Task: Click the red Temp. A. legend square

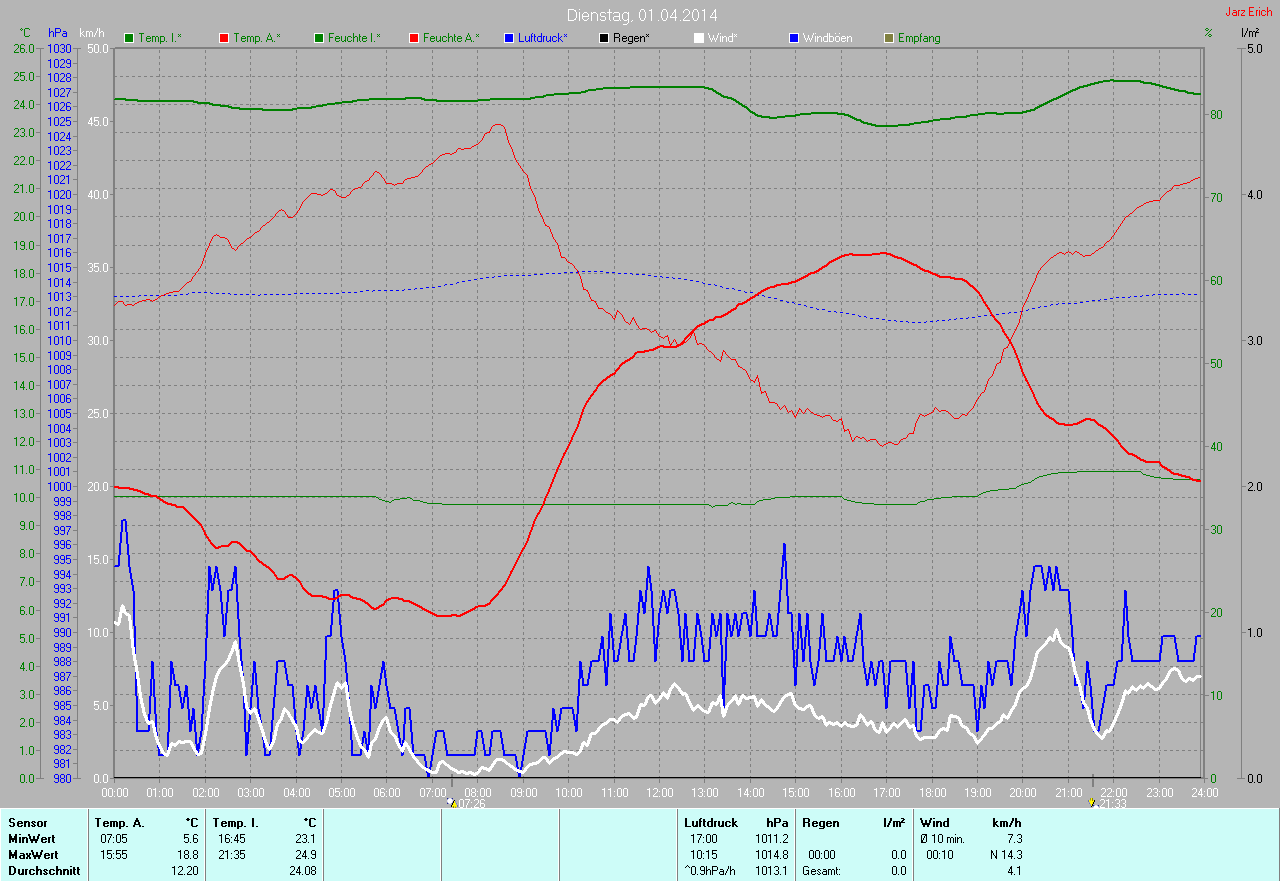Action: (x=224, y=38)
